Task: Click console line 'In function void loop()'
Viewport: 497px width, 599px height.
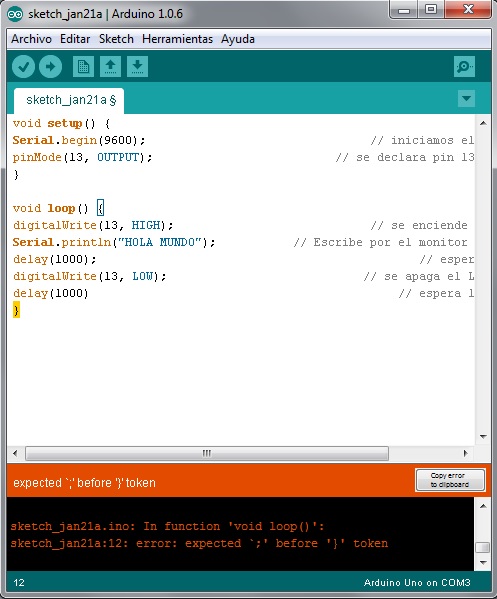Action: [x=167, y=526]
